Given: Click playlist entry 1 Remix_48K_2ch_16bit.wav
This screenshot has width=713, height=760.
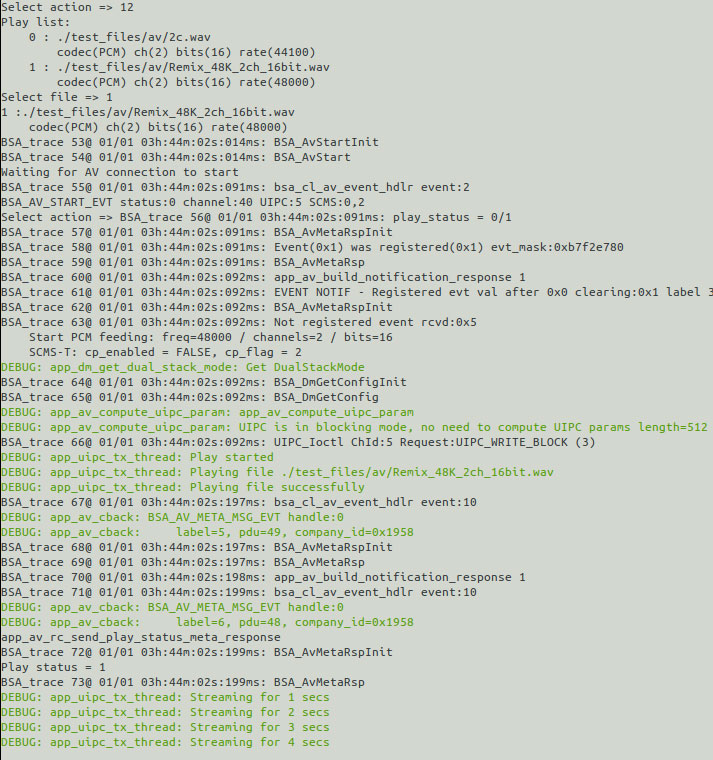Looking at the screenshot, I should [x=179, y=67].
